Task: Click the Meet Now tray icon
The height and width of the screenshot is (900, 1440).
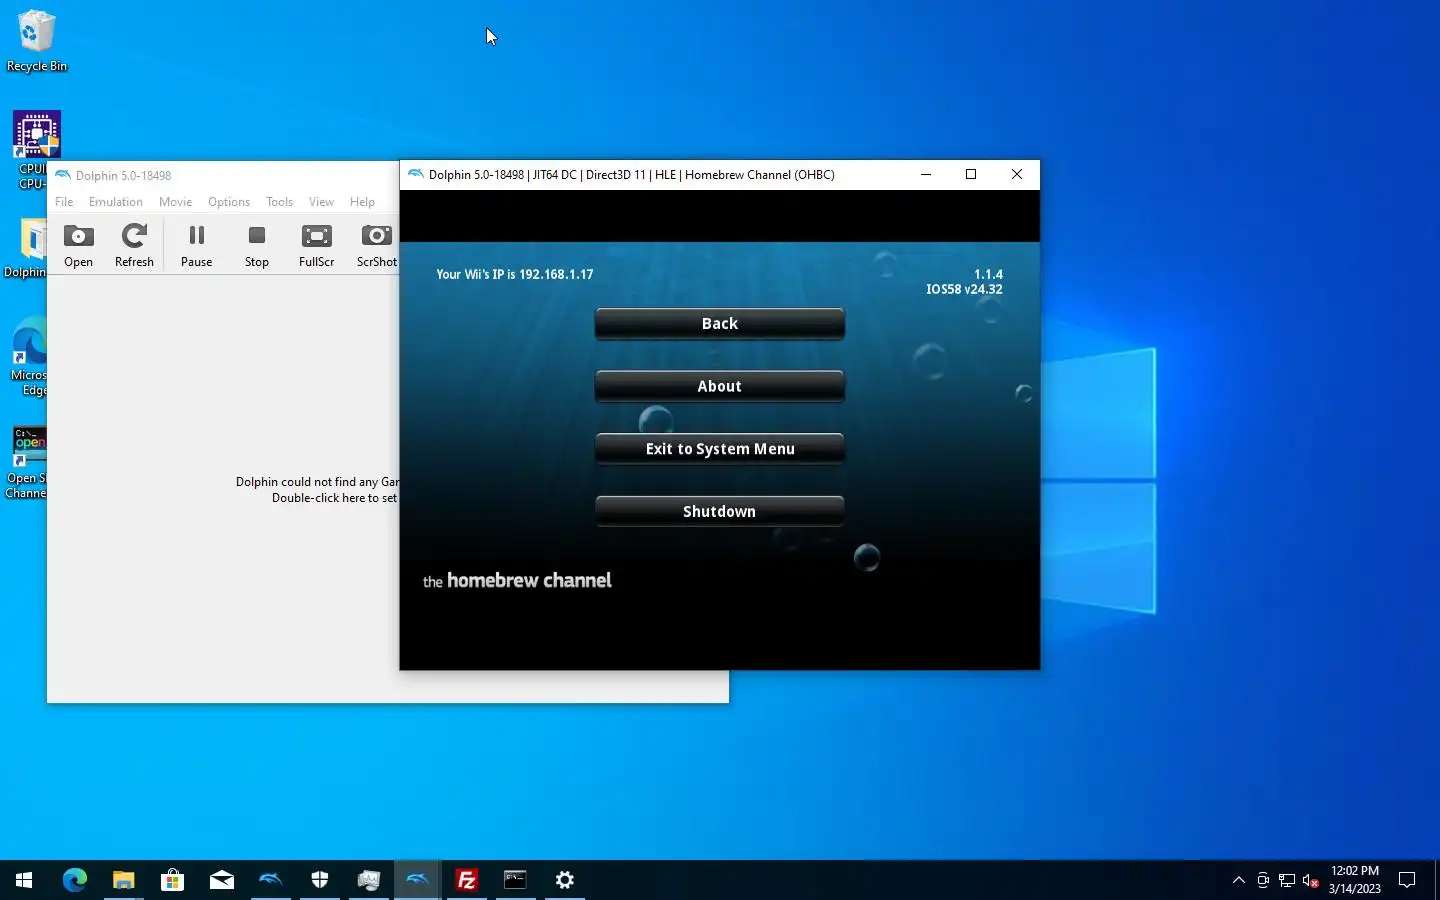Action: pos(1263,880)
